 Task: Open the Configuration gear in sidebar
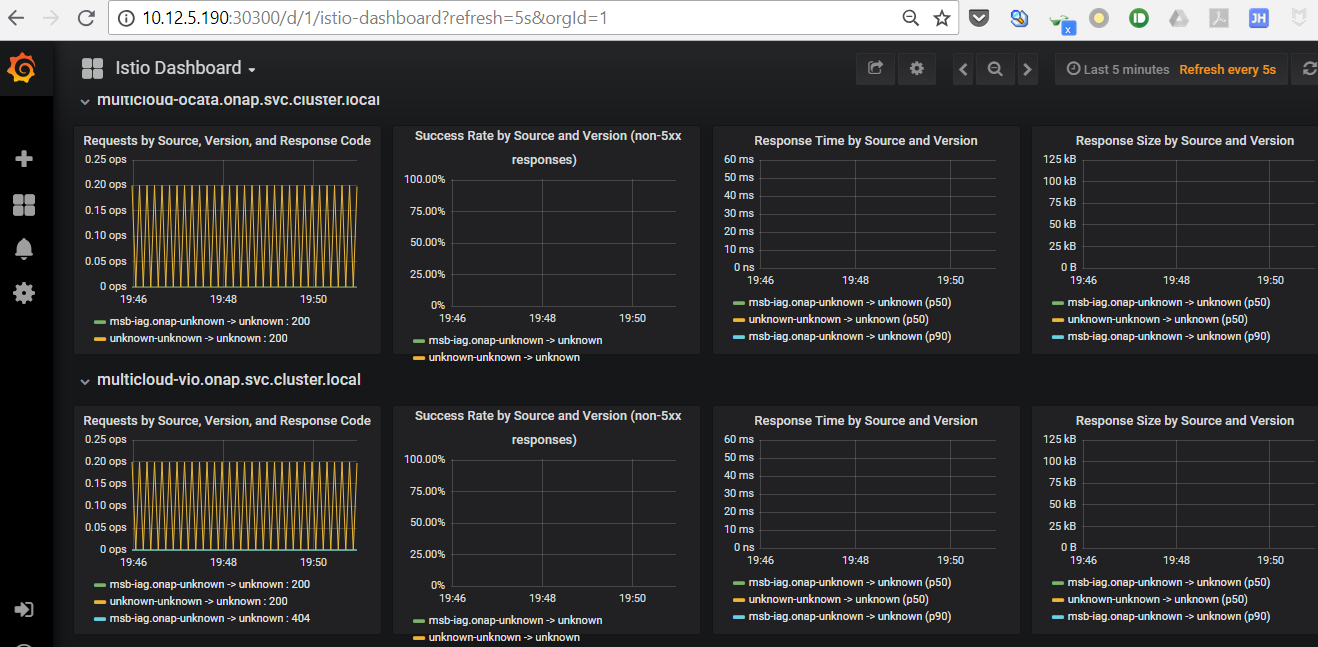tap(24, 293)
